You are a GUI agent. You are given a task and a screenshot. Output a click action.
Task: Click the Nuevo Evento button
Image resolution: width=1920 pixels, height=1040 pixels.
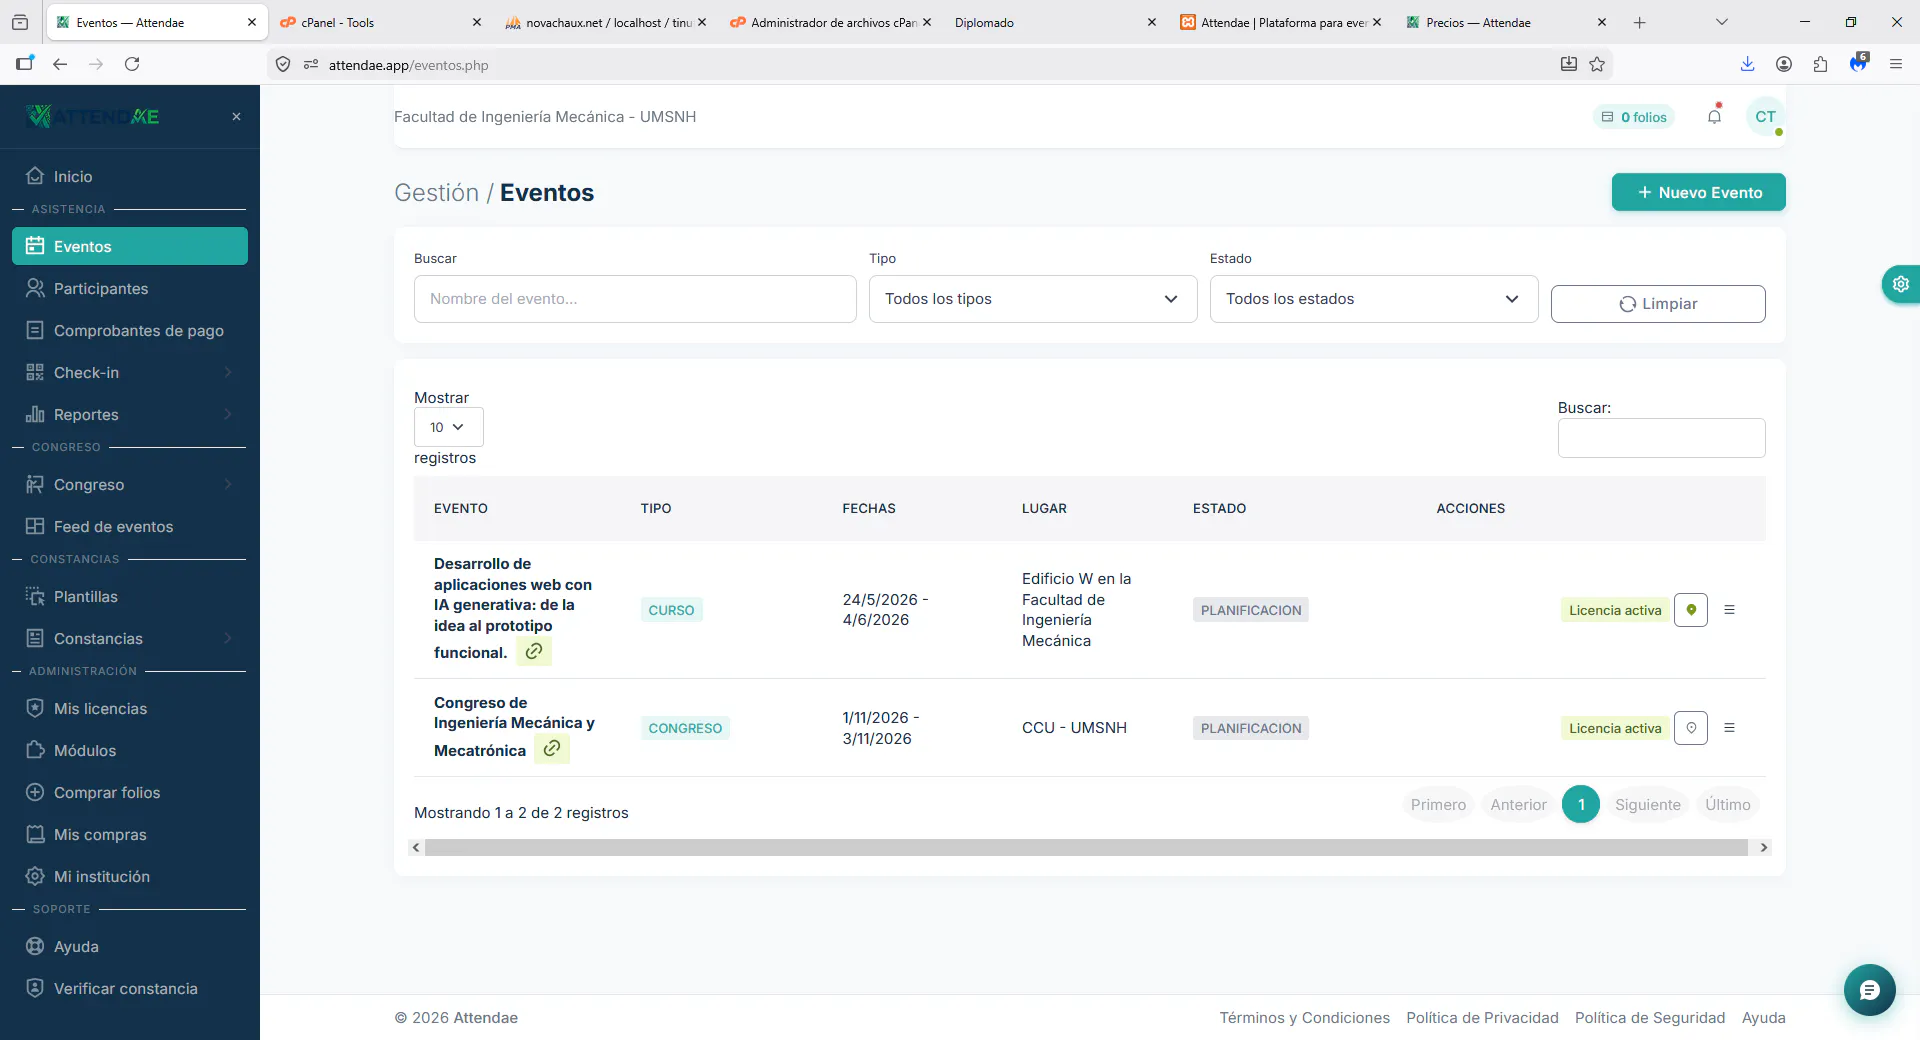pyautogui.click(x=1698, y=192)
